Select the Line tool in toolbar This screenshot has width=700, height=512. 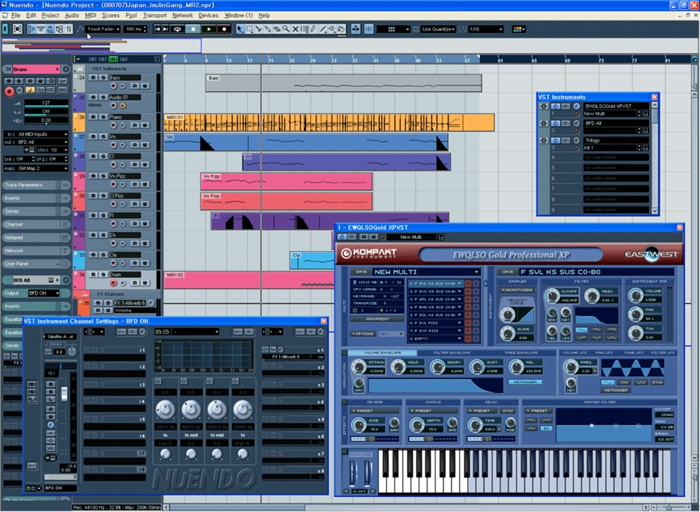(x=323, y=29)
